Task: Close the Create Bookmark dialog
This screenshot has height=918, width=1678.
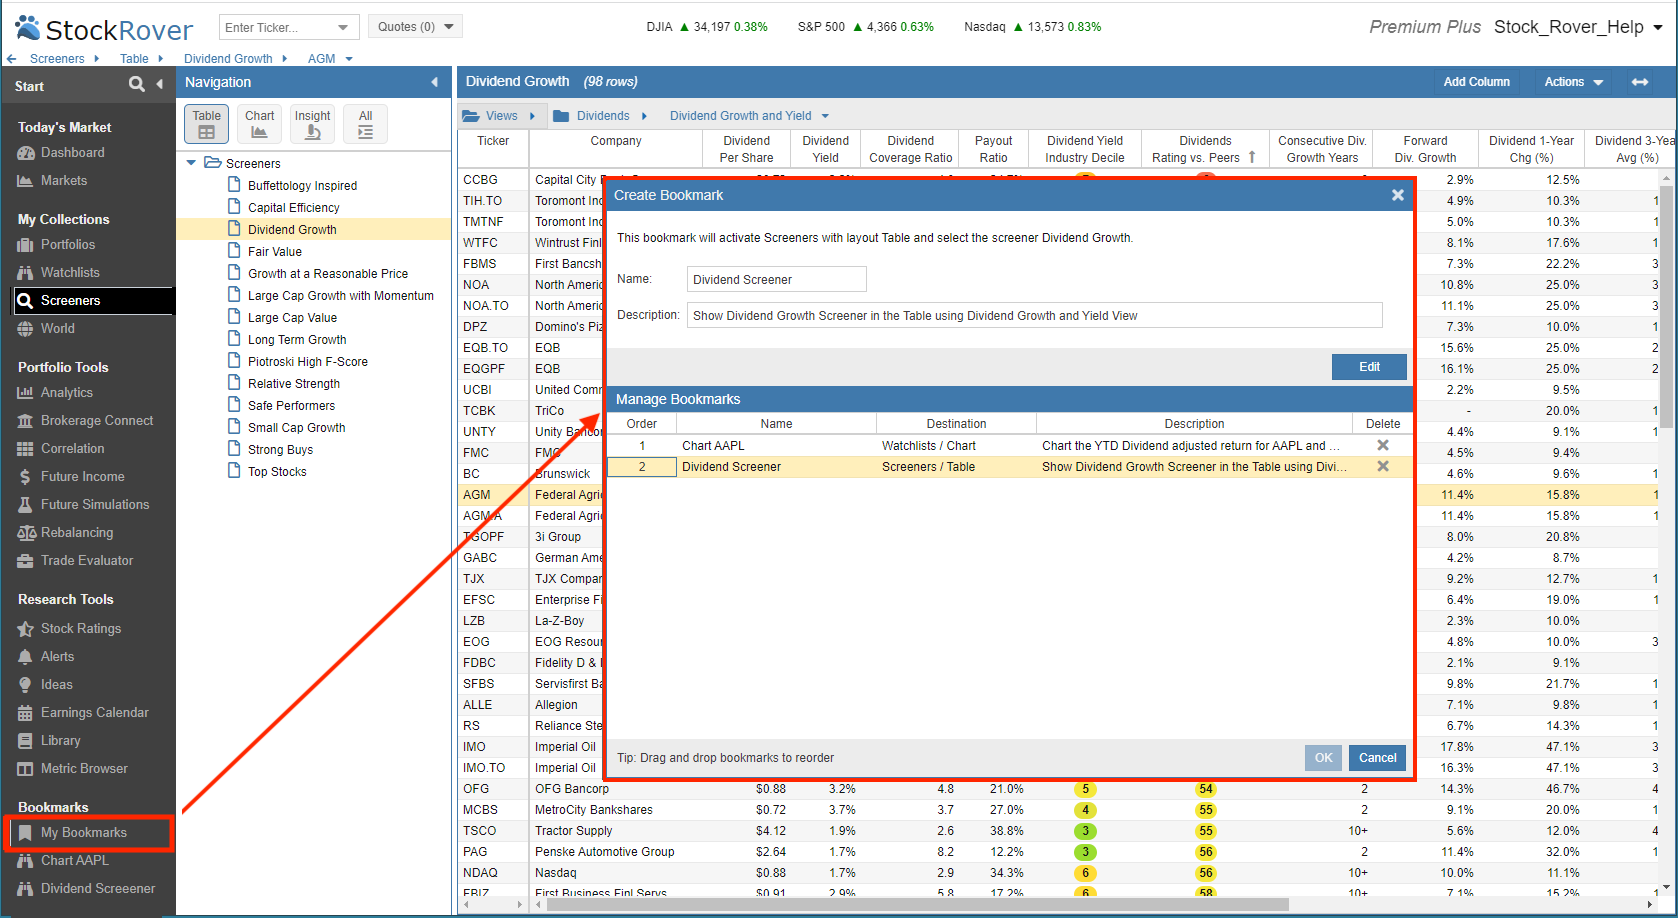Action: pos(1398,195)
